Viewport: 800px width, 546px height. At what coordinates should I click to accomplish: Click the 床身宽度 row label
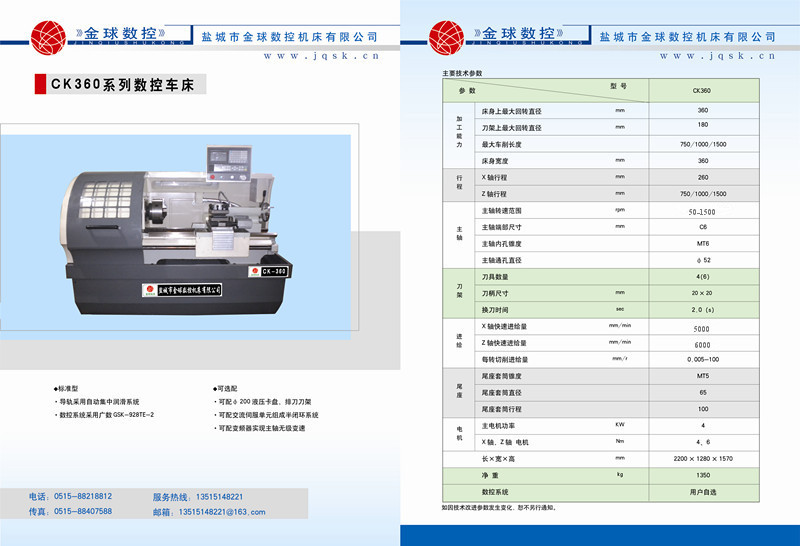pyautogui.click(x=495, y=161)
